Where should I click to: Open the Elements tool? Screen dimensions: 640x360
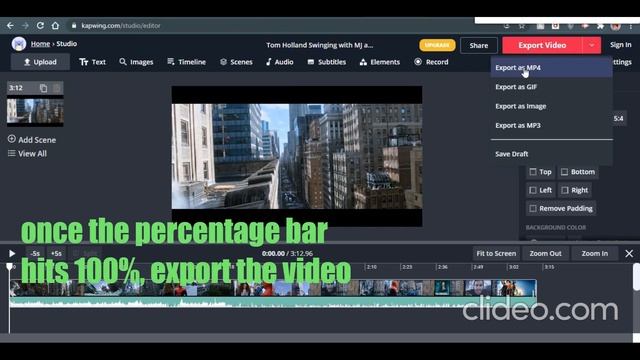point(380,62)
